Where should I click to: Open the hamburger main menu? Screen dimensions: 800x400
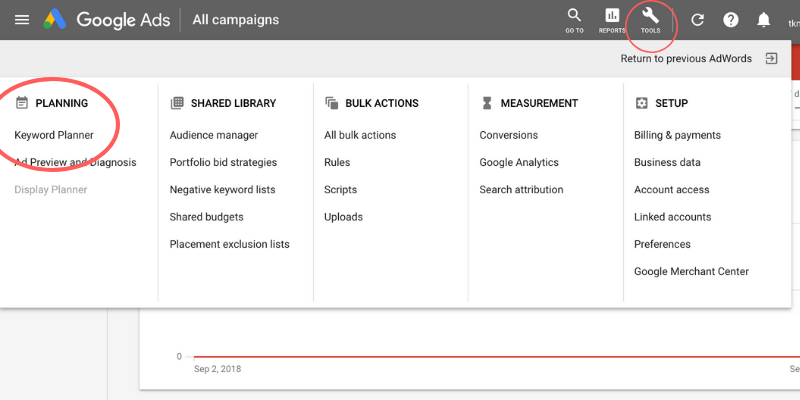point(21,20)
